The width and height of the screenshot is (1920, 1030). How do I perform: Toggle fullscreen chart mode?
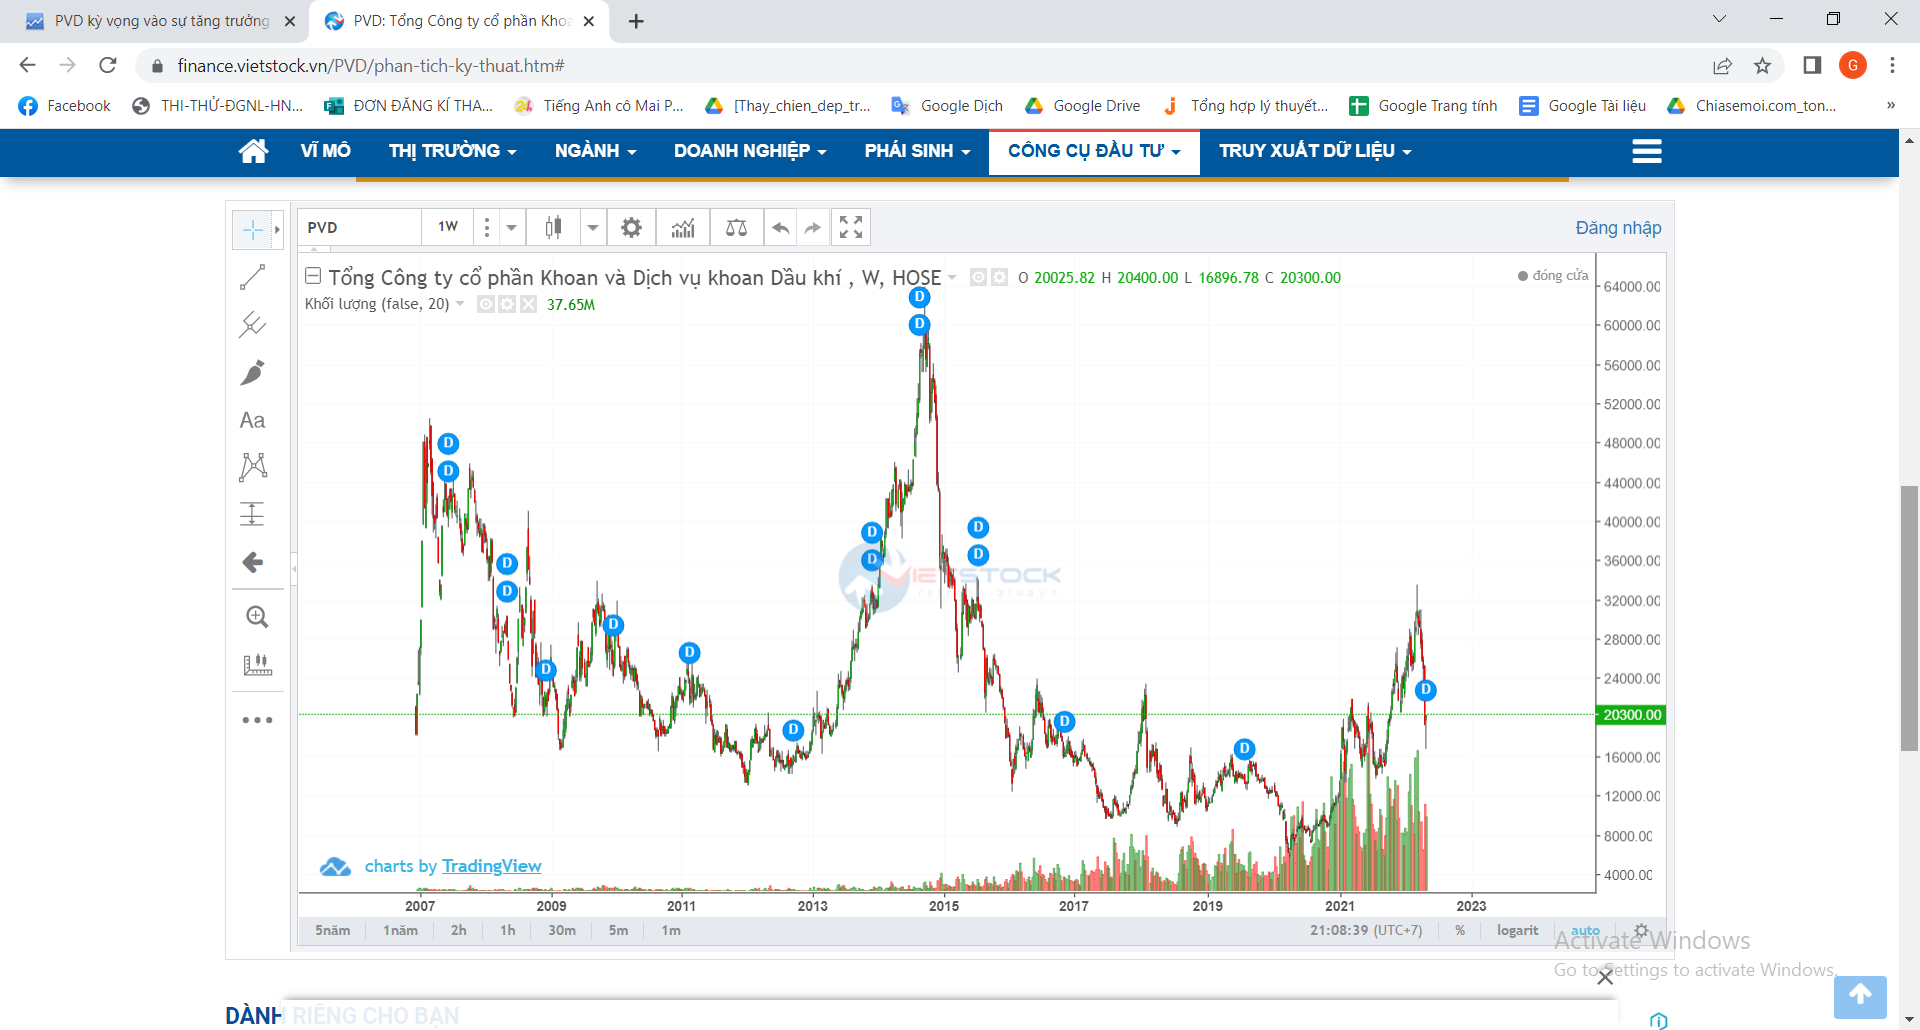tap(851, 228)
